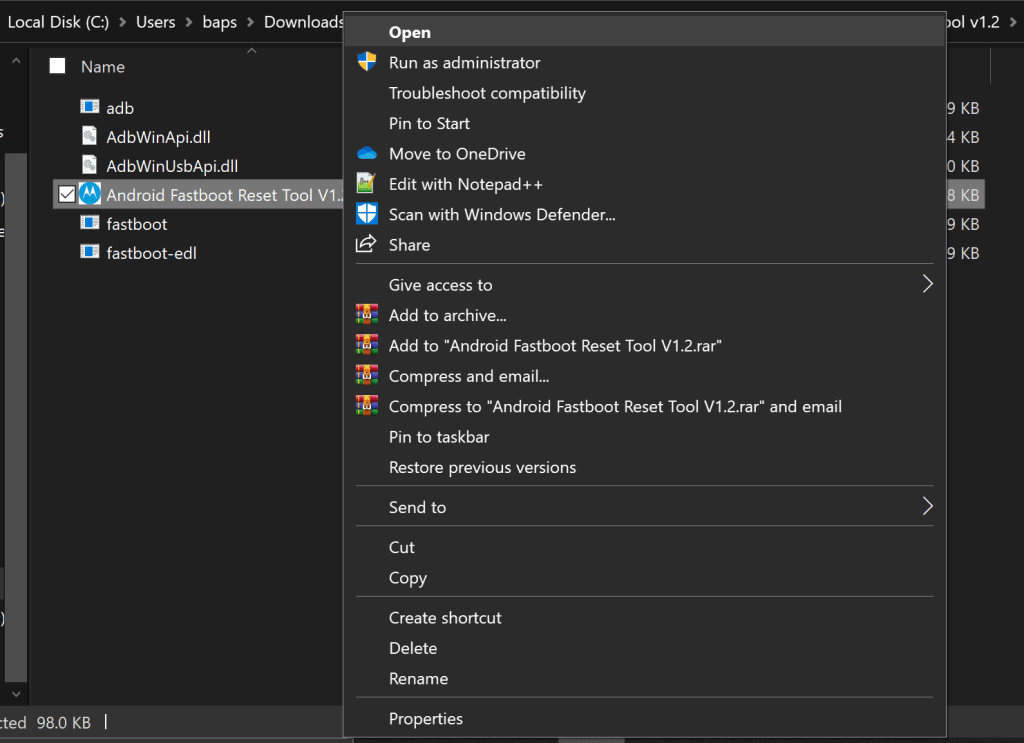
Task: Click the WinRAR icon beside Add to archive
Action: pos(367,315)
